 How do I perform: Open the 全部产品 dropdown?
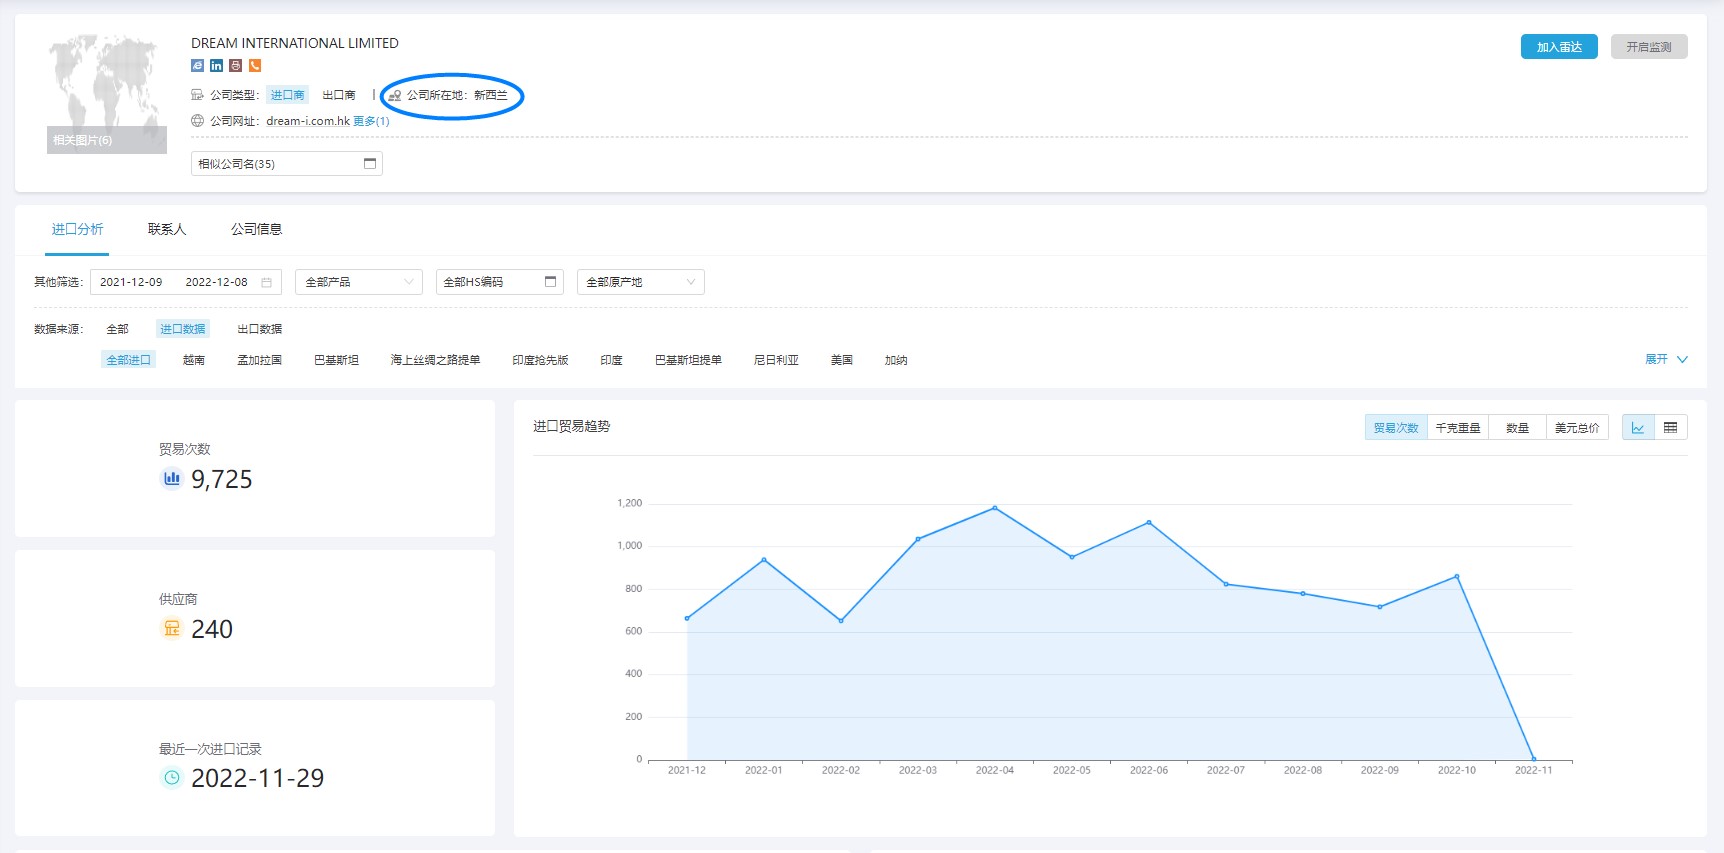[359, 282]
